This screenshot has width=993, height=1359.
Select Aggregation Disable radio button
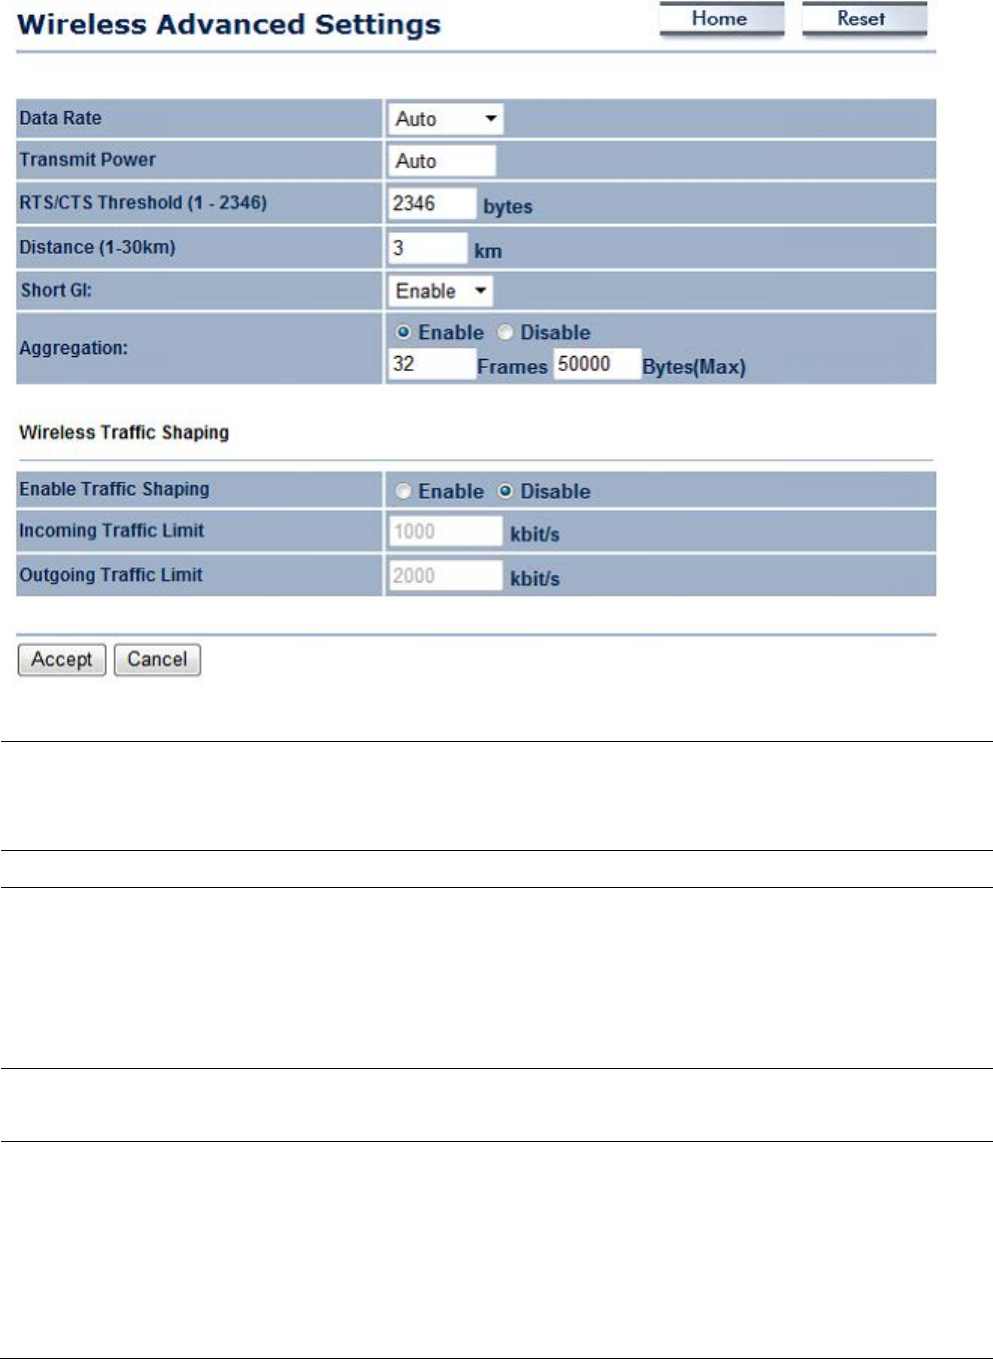tap(505, 332)
